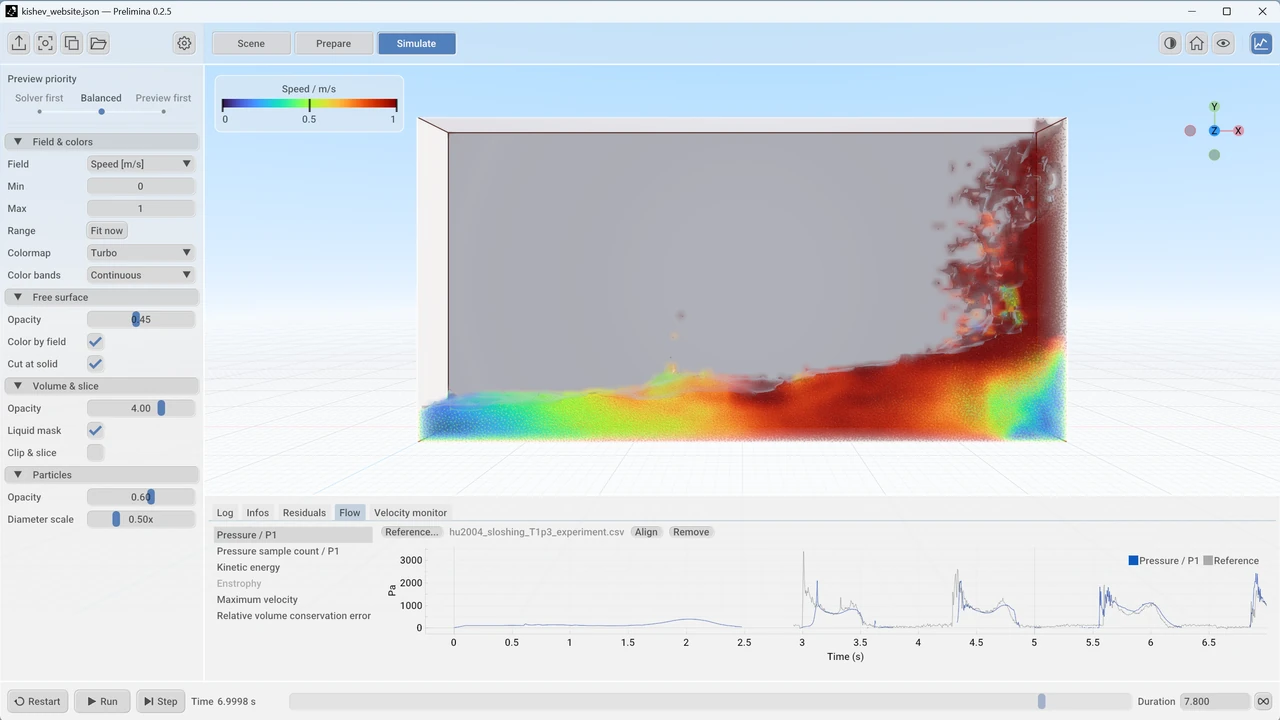This screenshot has height=720, width=1280.
Task: Switch to the Prepare tab
Action: [x=334, y=43]
